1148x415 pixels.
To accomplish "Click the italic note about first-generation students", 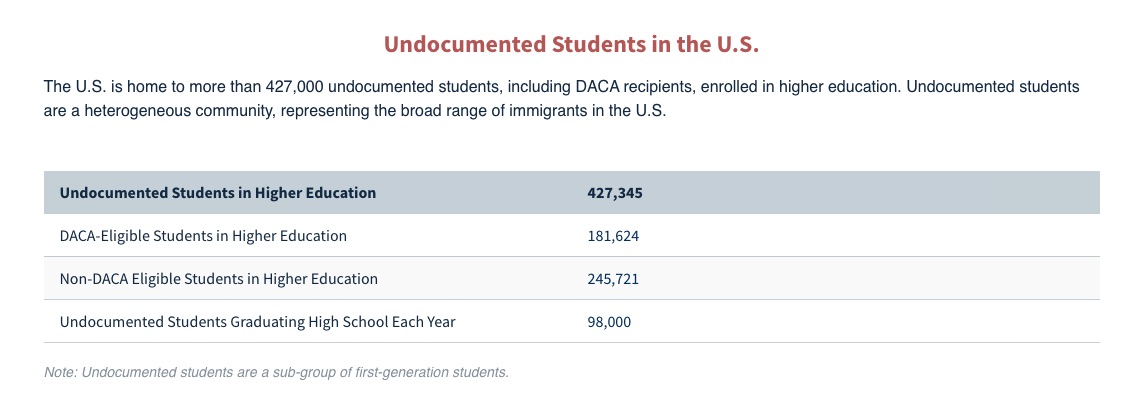I will (276, 372).
